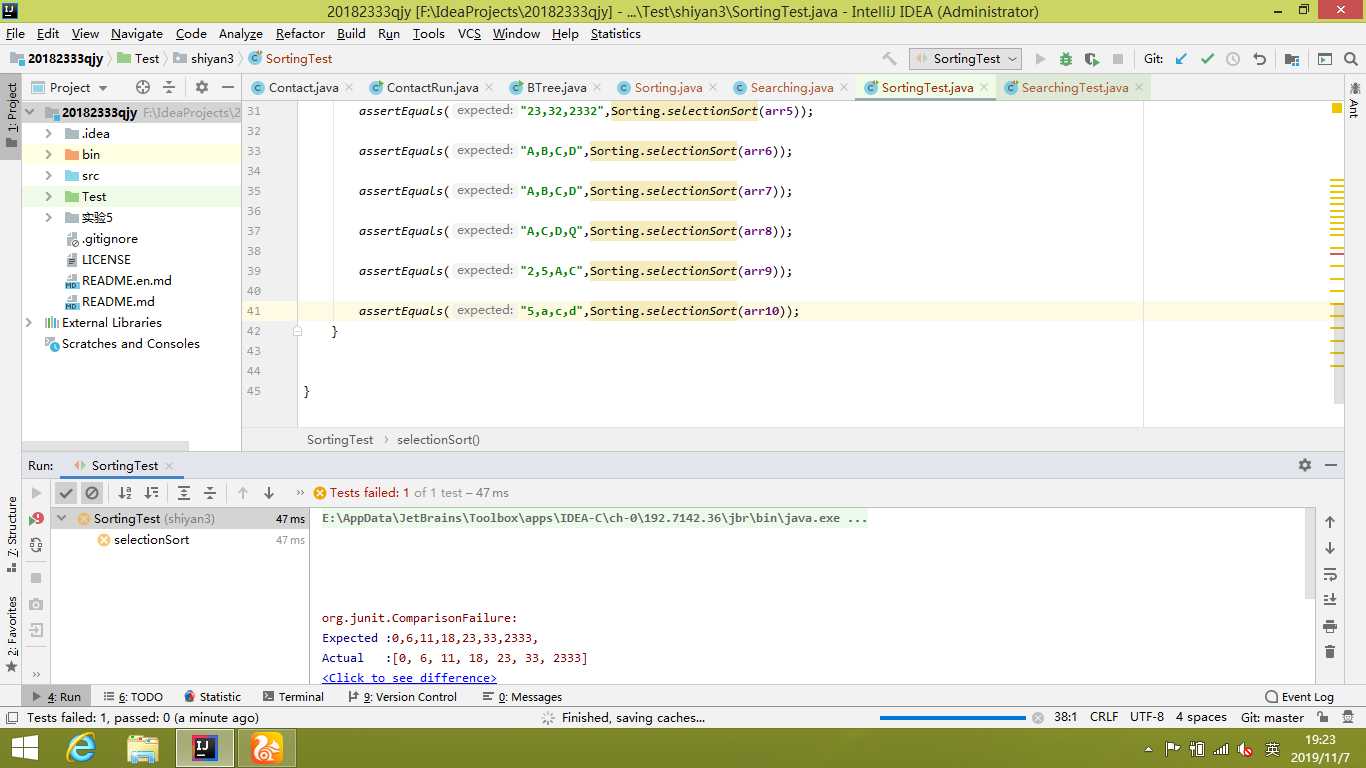
Task: Click the 'Click to see difference' link
Action: [x=409, y=677]
